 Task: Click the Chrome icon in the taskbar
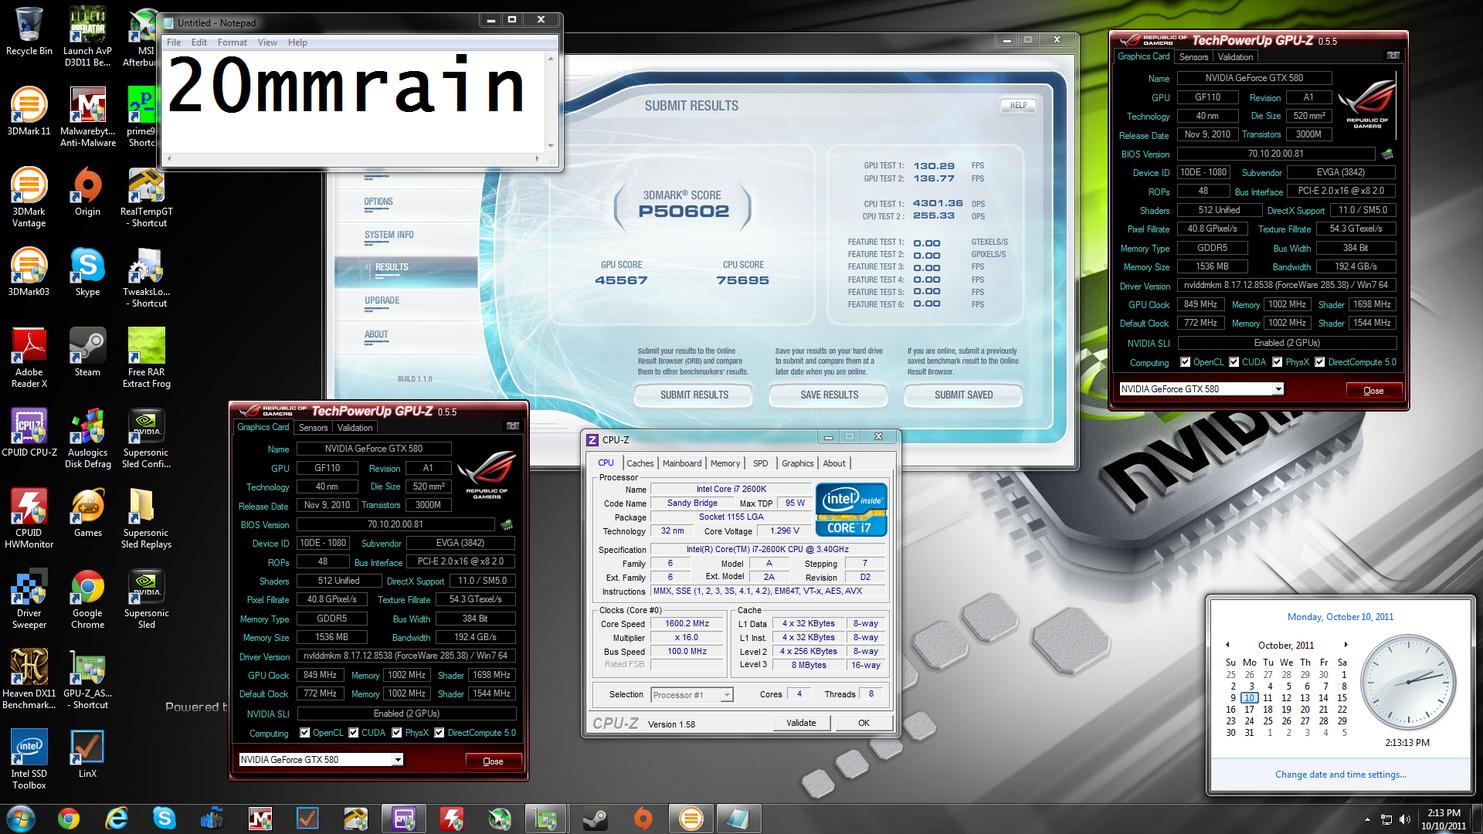[68, 819]
